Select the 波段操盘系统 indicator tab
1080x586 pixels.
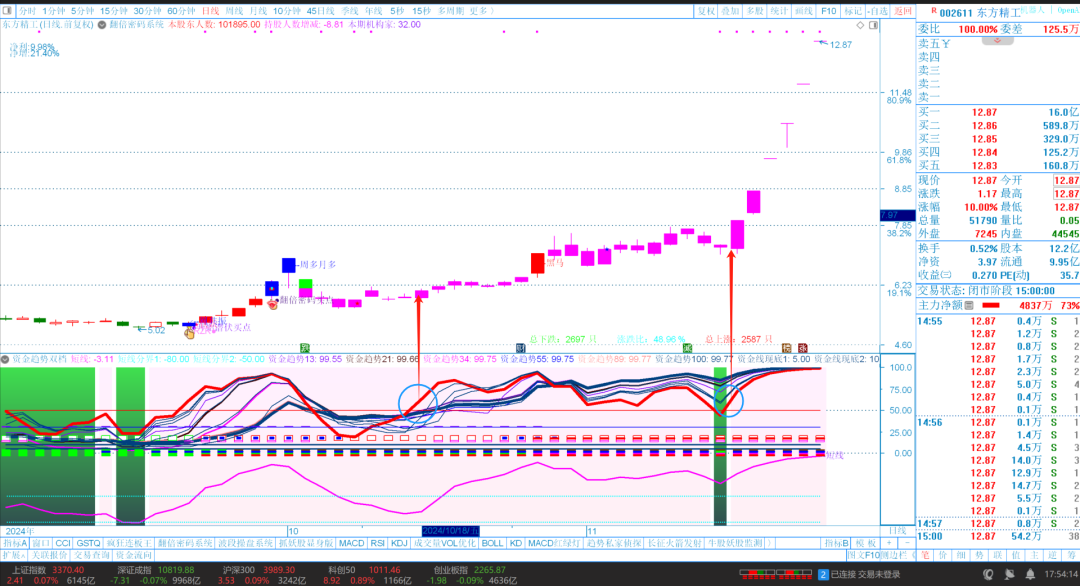pos(246,543)
